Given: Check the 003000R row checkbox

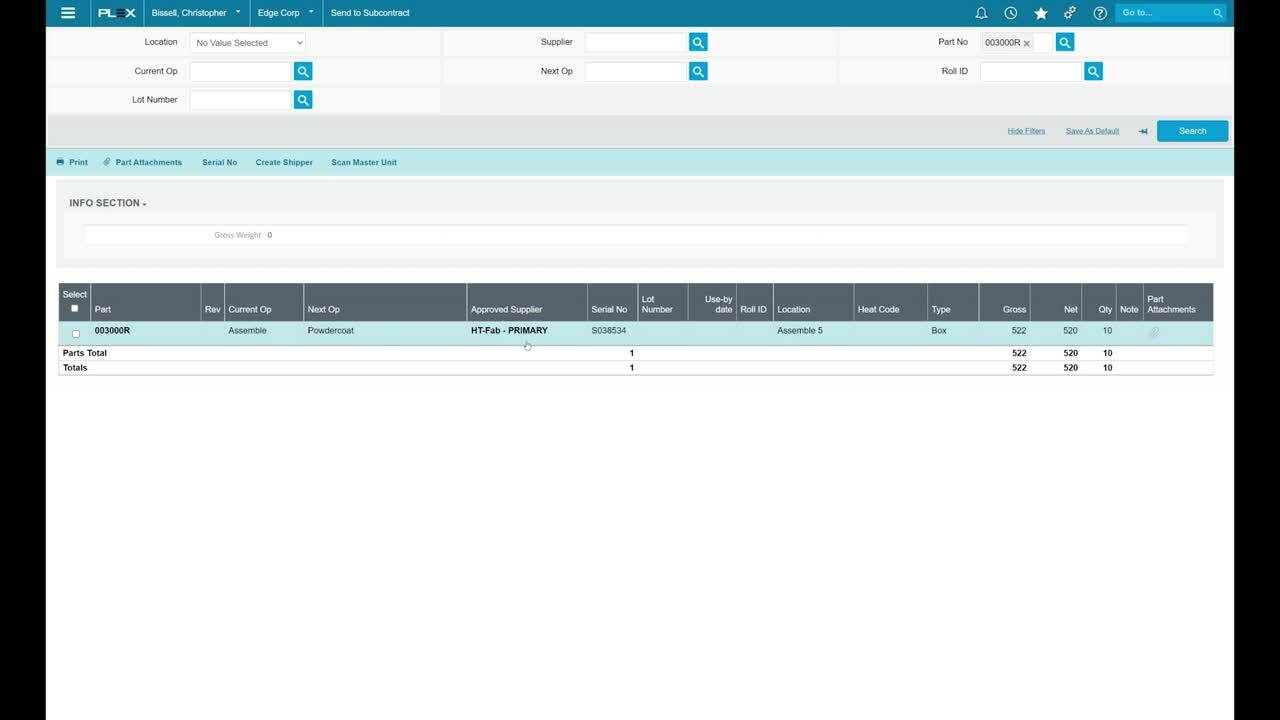Looking at the screenshot, I should [x=76, y=334].
